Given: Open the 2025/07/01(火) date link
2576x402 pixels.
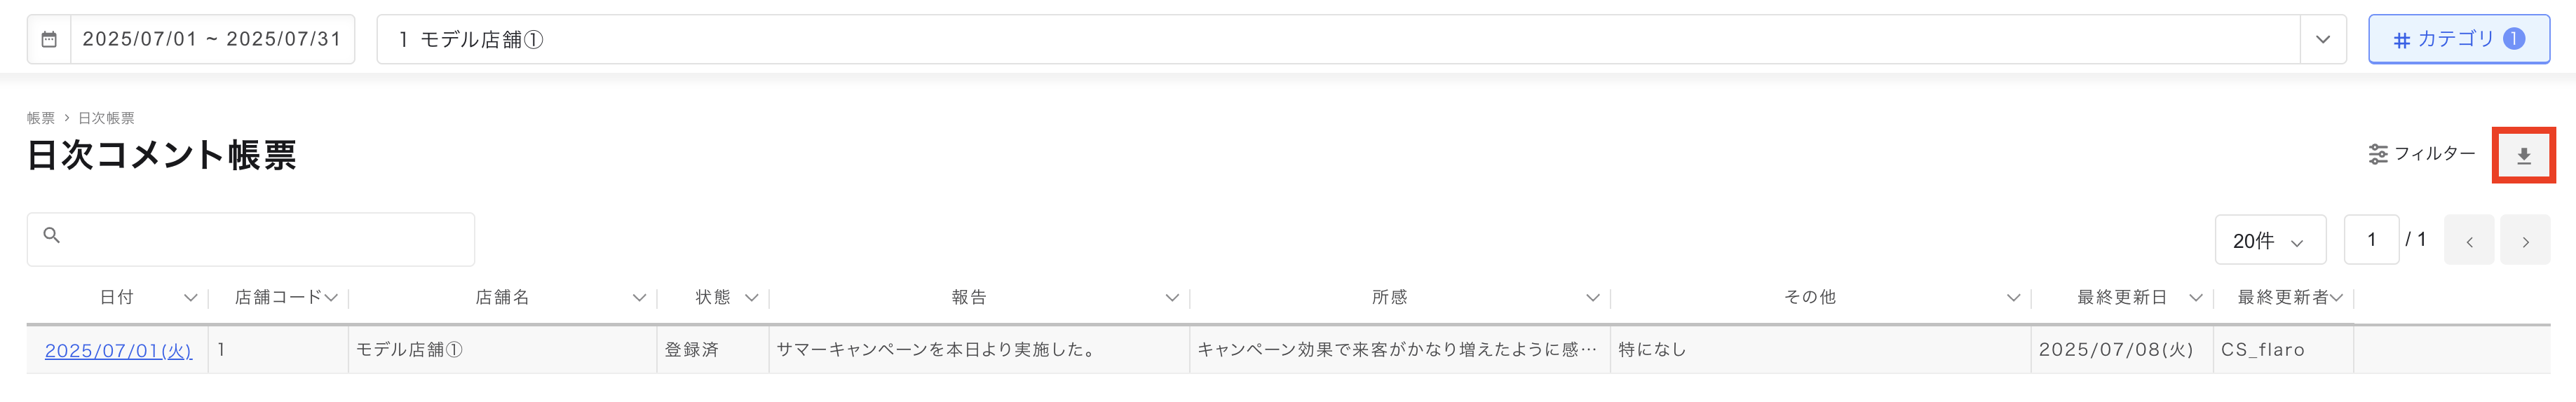Looking at the screenshot, I should [x=118, y=350].
